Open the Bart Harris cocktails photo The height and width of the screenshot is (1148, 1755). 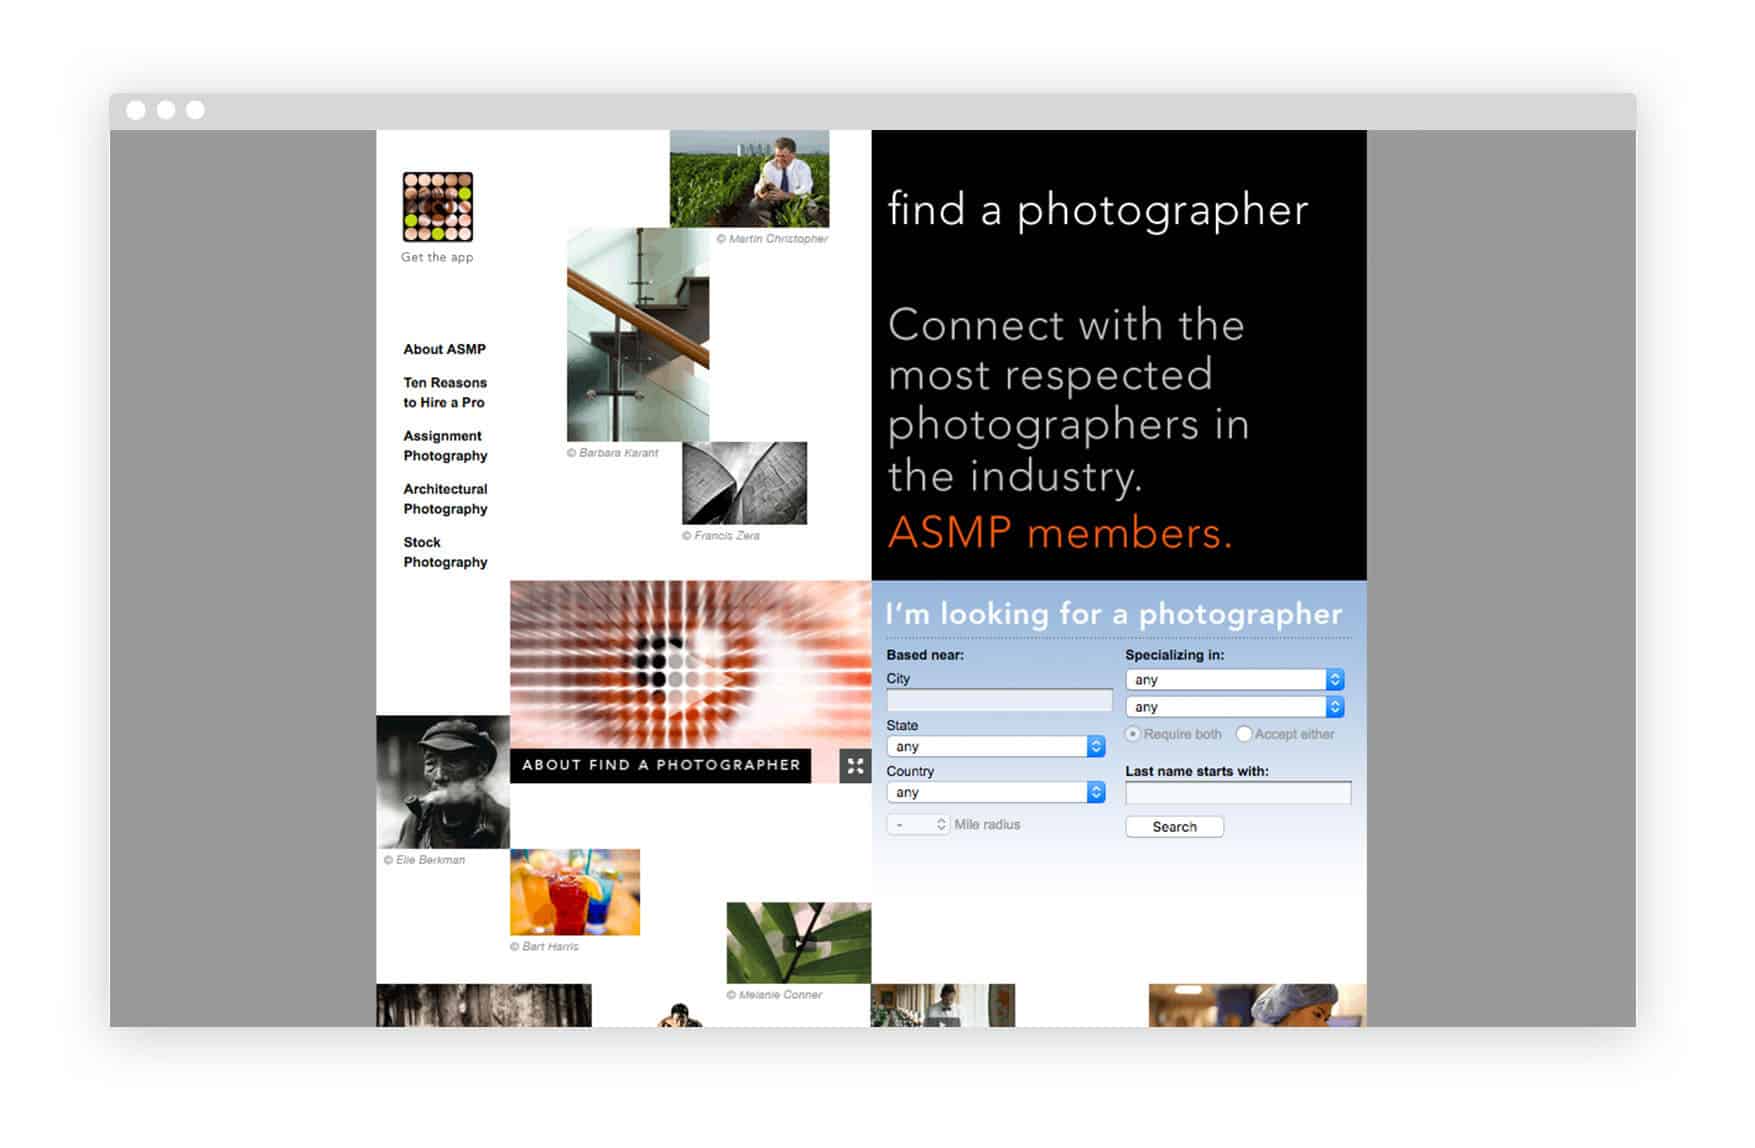tap(575, 892)
